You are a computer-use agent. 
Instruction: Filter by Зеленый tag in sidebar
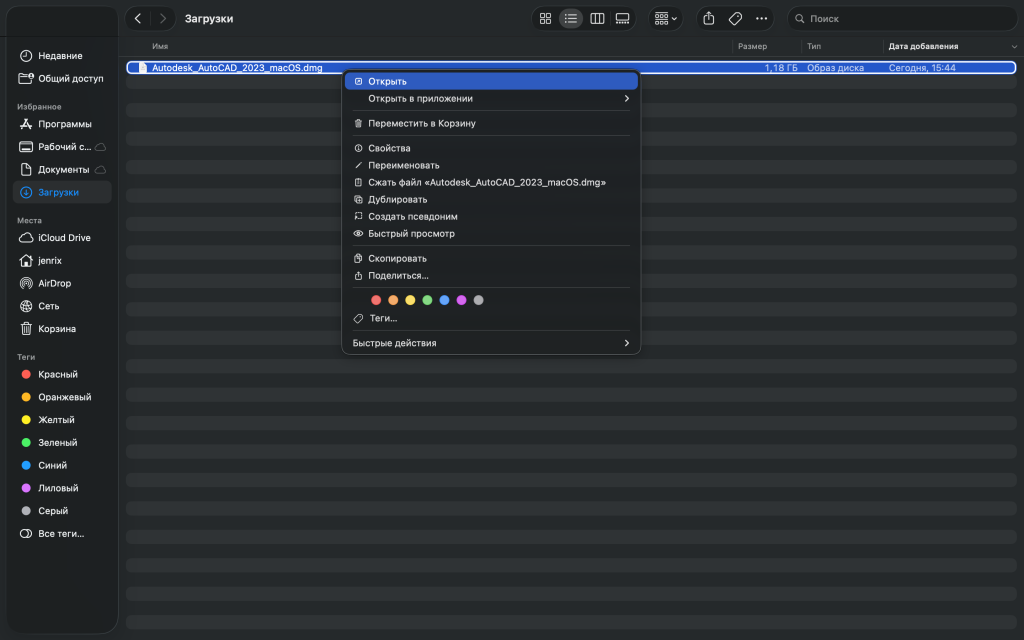tap(62, 442)
